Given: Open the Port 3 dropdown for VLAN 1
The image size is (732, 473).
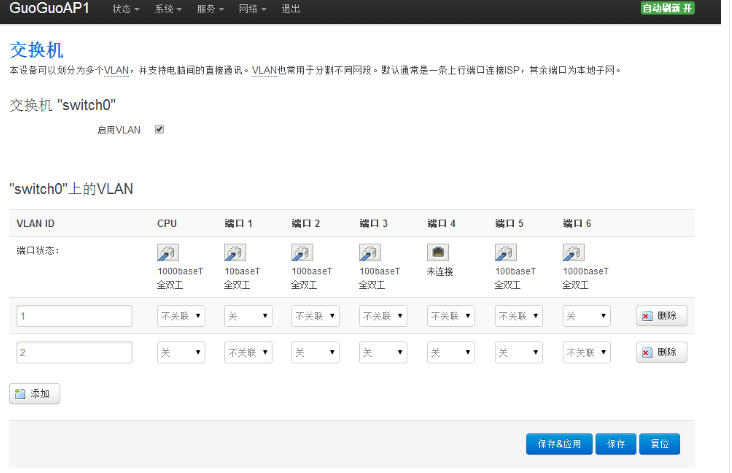Looking at the screenshot, I should [x=383, y=316].
